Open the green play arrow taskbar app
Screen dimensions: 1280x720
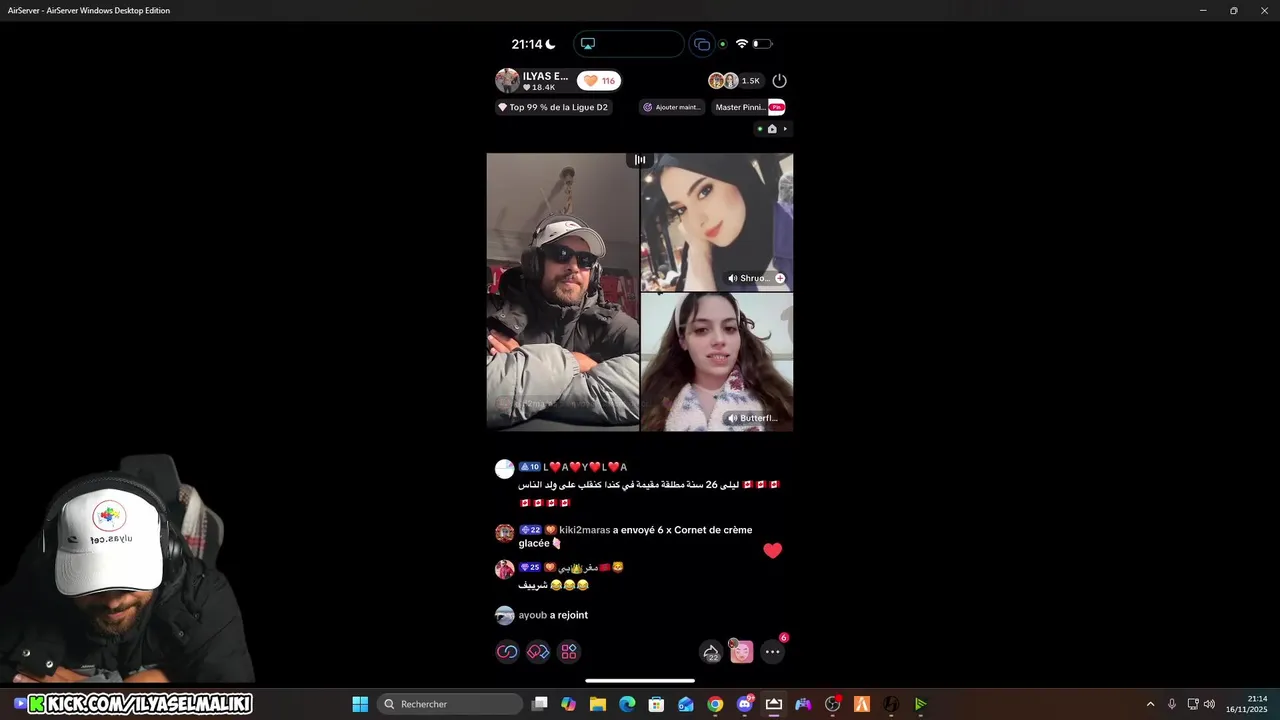click(921, 704)
